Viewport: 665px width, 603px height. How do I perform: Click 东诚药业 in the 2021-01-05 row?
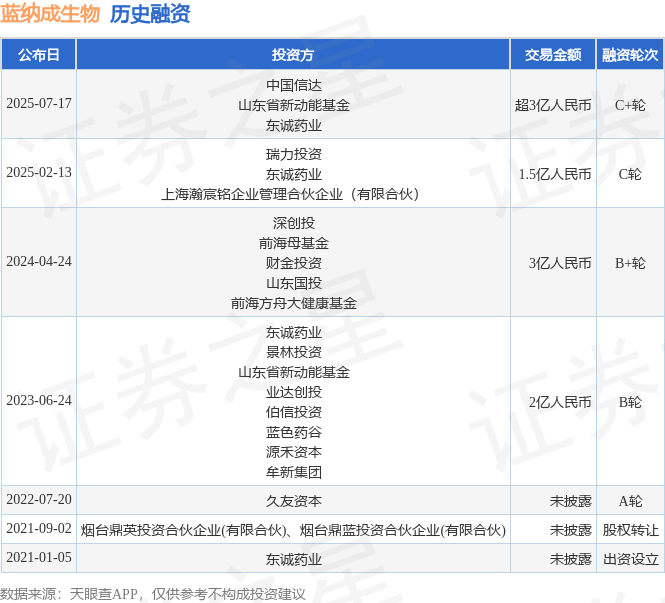(x=293, y=559)
